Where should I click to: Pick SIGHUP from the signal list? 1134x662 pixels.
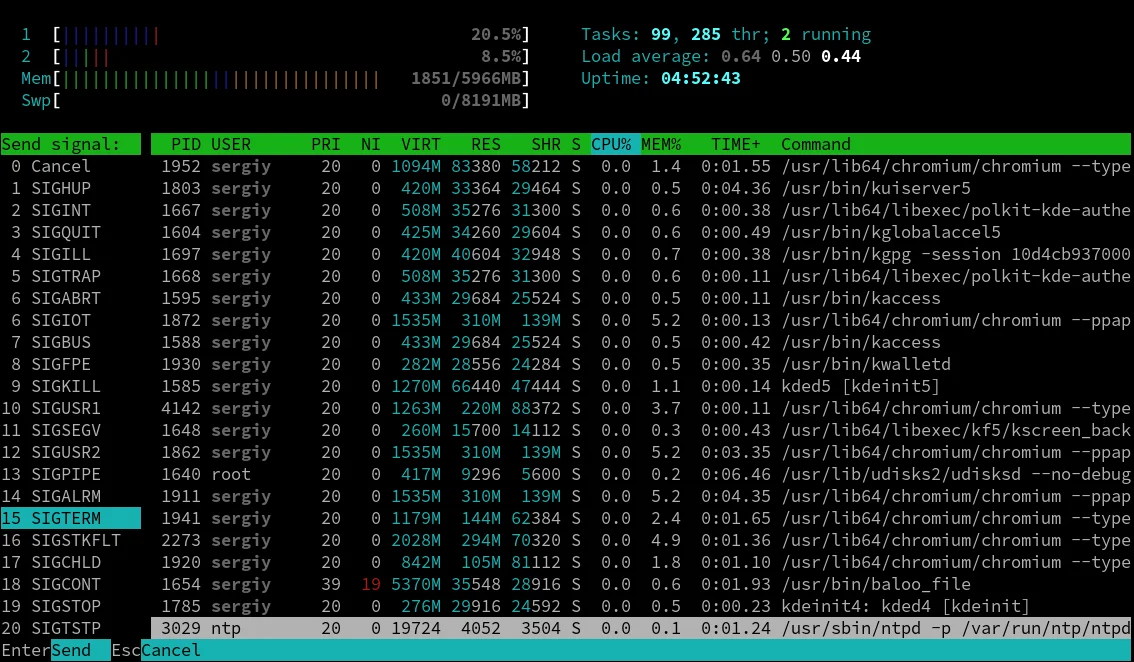pyautogui.click(x=60, y=188)
